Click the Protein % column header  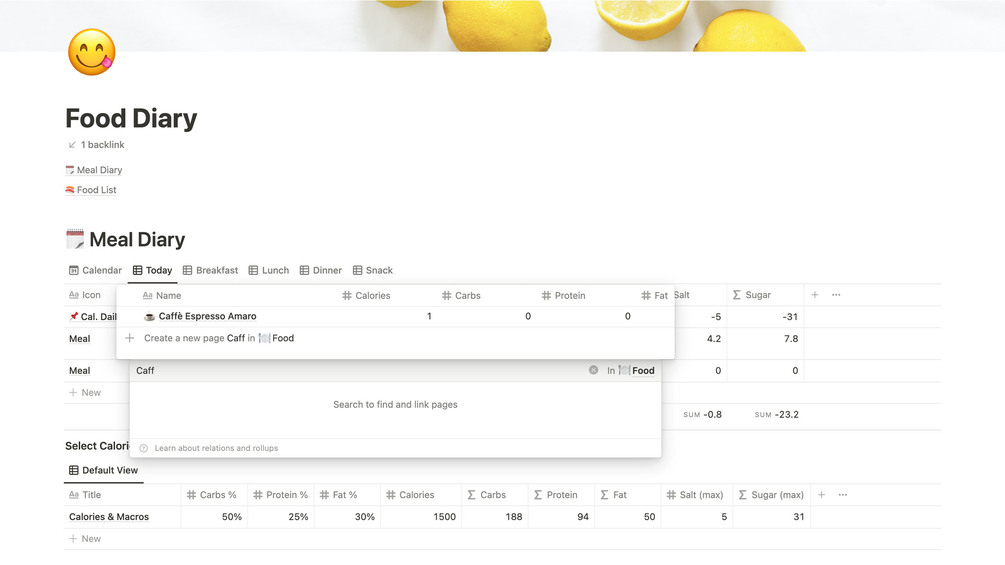(x=281, y=495)
